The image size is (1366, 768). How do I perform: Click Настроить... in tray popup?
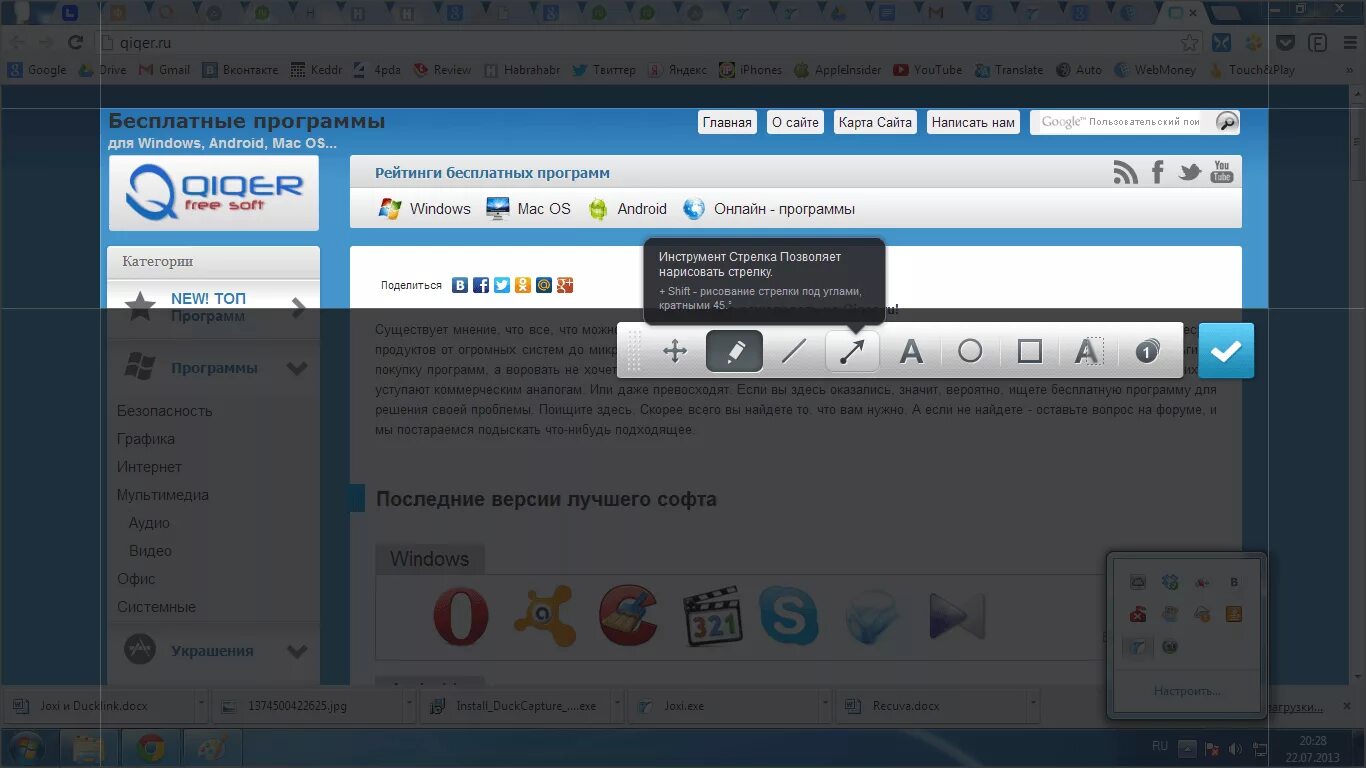click(1187, 691)
